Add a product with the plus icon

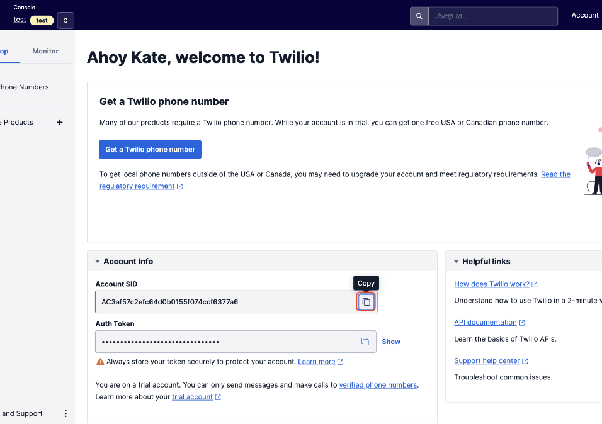tap(60, 123)
